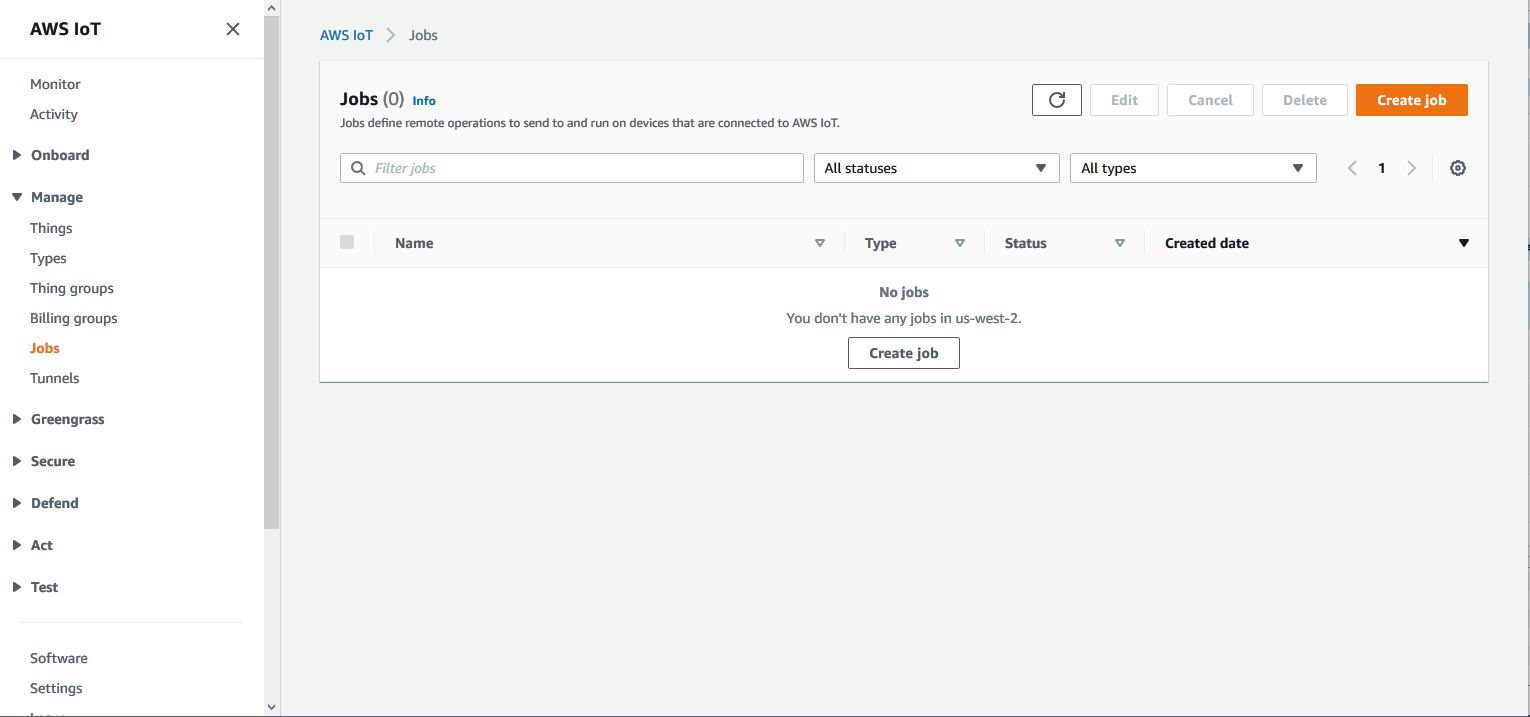Viewport: 1530px width, 717px height.
Task: Go to Things under Manage
Action: tap(51, 228)
